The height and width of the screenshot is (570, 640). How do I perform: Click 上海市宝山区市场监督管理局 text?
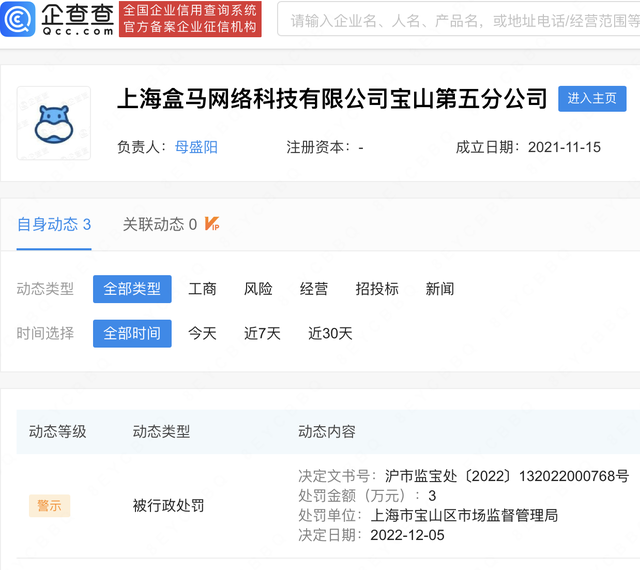tap(464, 515)
